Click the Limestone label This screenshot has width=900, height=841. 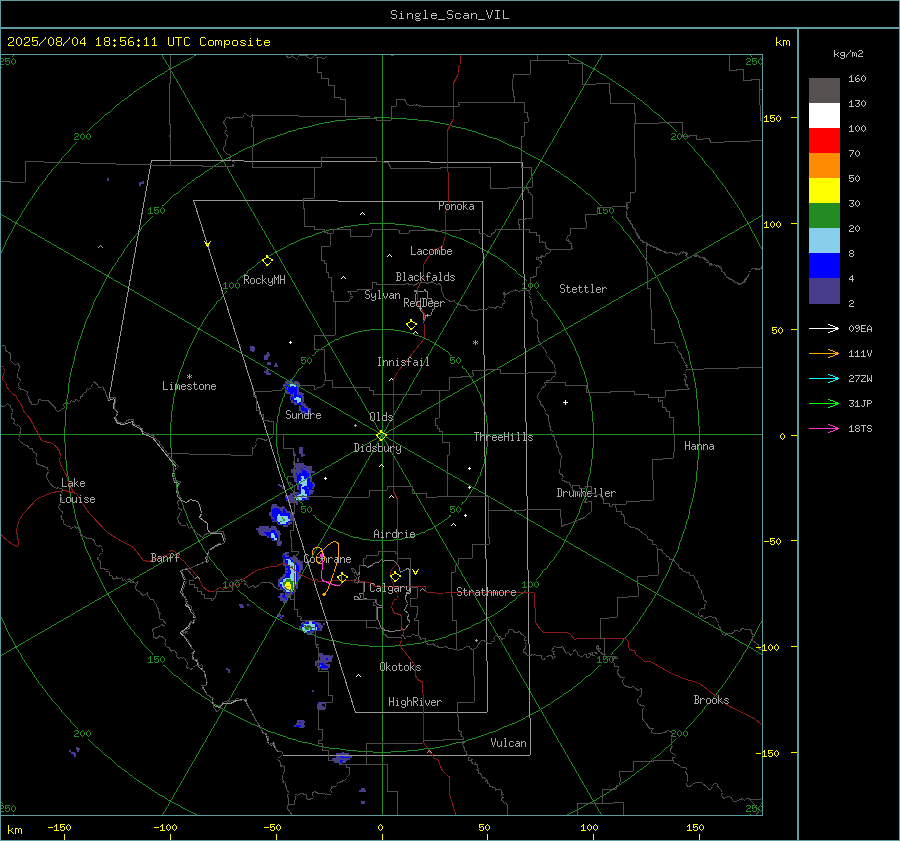189,386
